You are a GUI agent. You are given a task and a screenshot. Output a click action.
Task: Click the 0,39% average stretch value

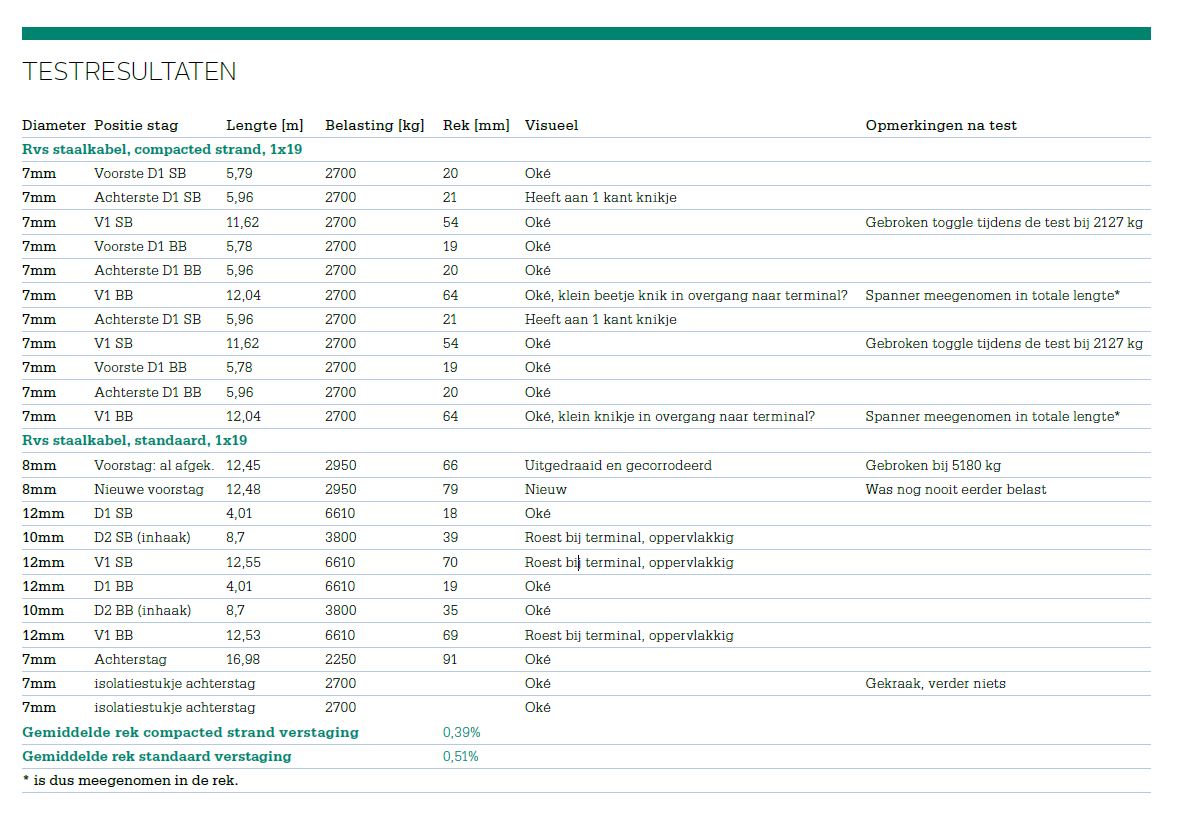[461, 733]
